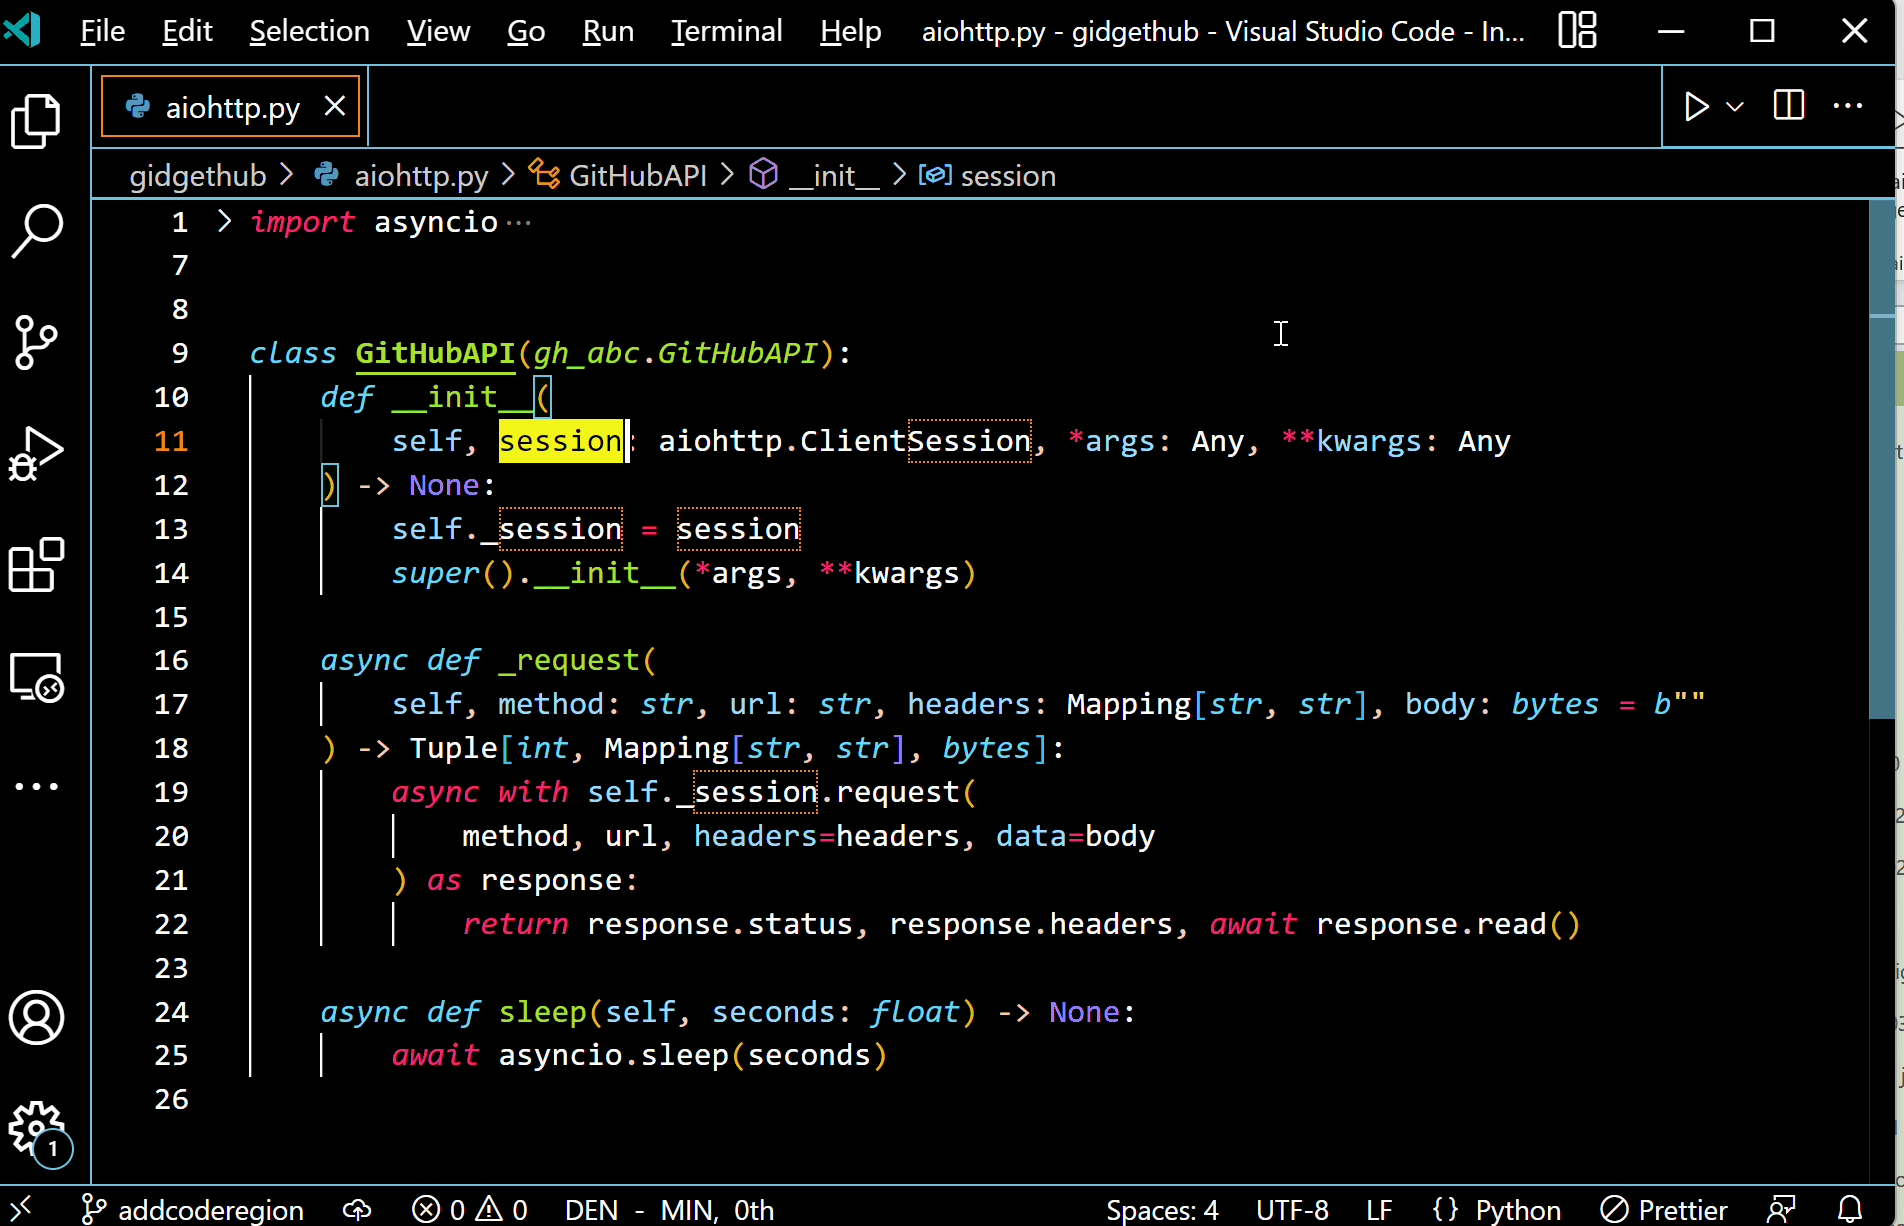
Task: Click the sleep function name on line 24
Action: click(542, 1012)
